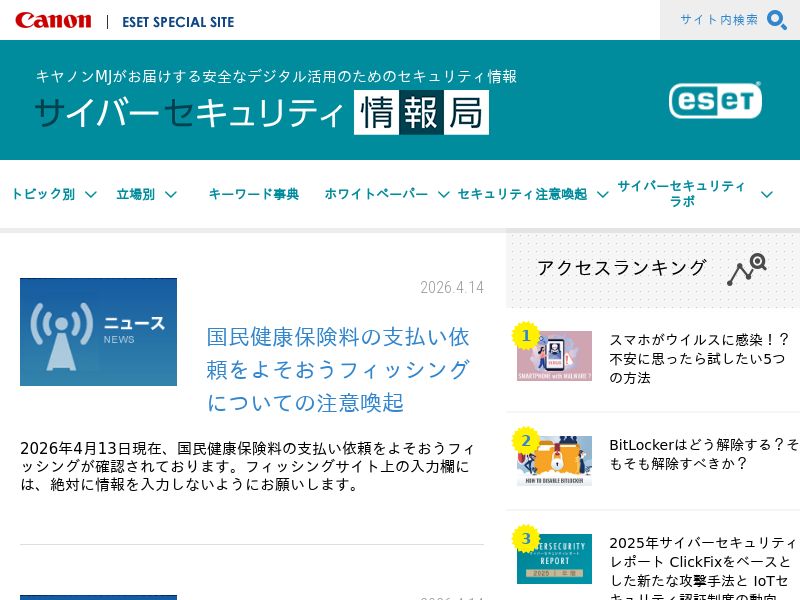Open the ニュース antenna thumbnail image

point(98,332)
